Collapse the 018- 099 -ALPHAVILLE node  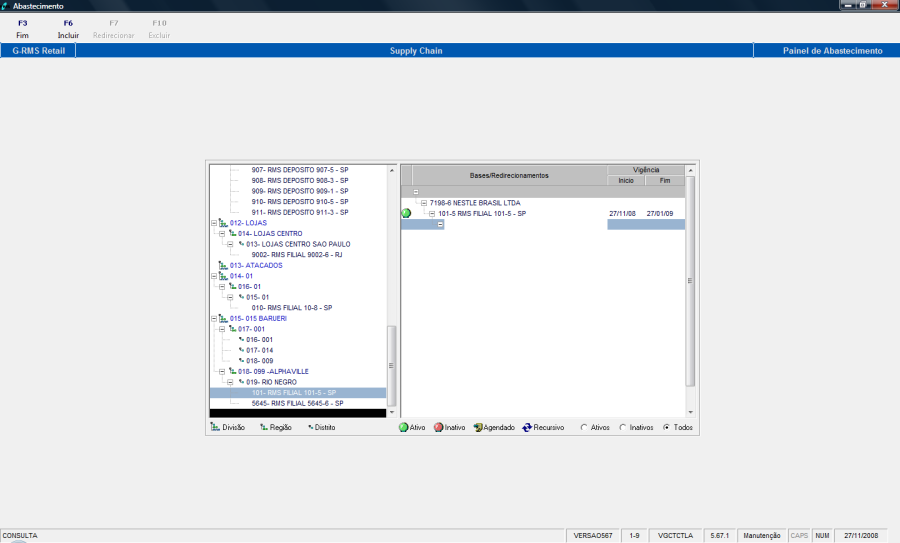click(x=222, y=371)
